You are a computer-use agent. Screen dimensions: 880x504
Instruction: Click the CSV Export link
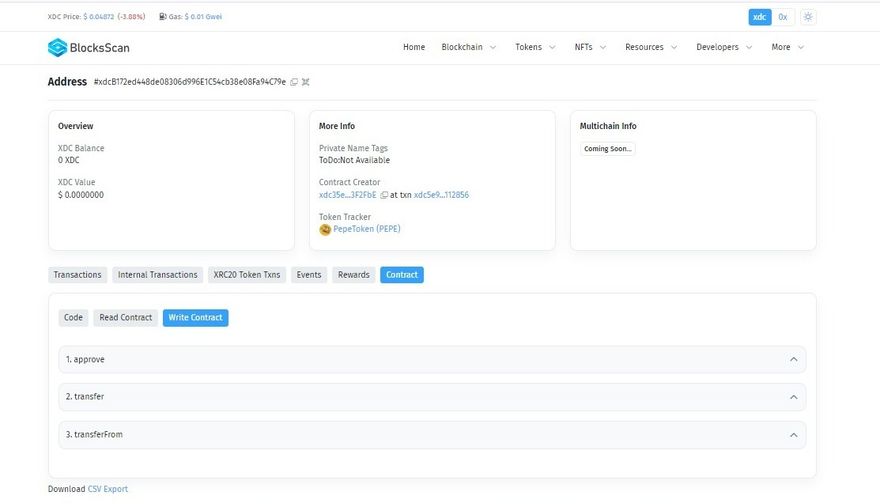point(108,489)
